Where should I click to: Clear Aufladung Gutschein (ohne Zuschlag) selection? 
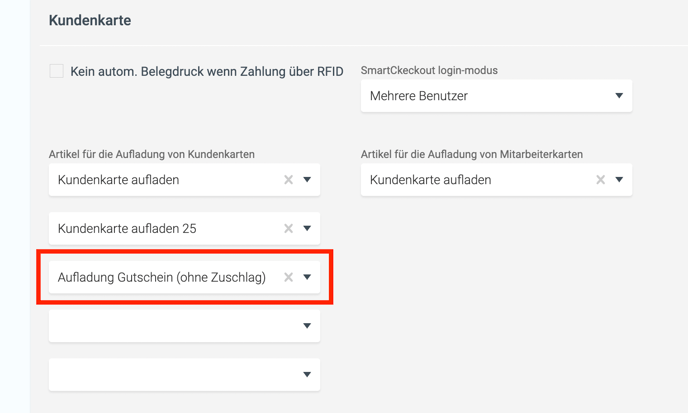coord(288,277)
